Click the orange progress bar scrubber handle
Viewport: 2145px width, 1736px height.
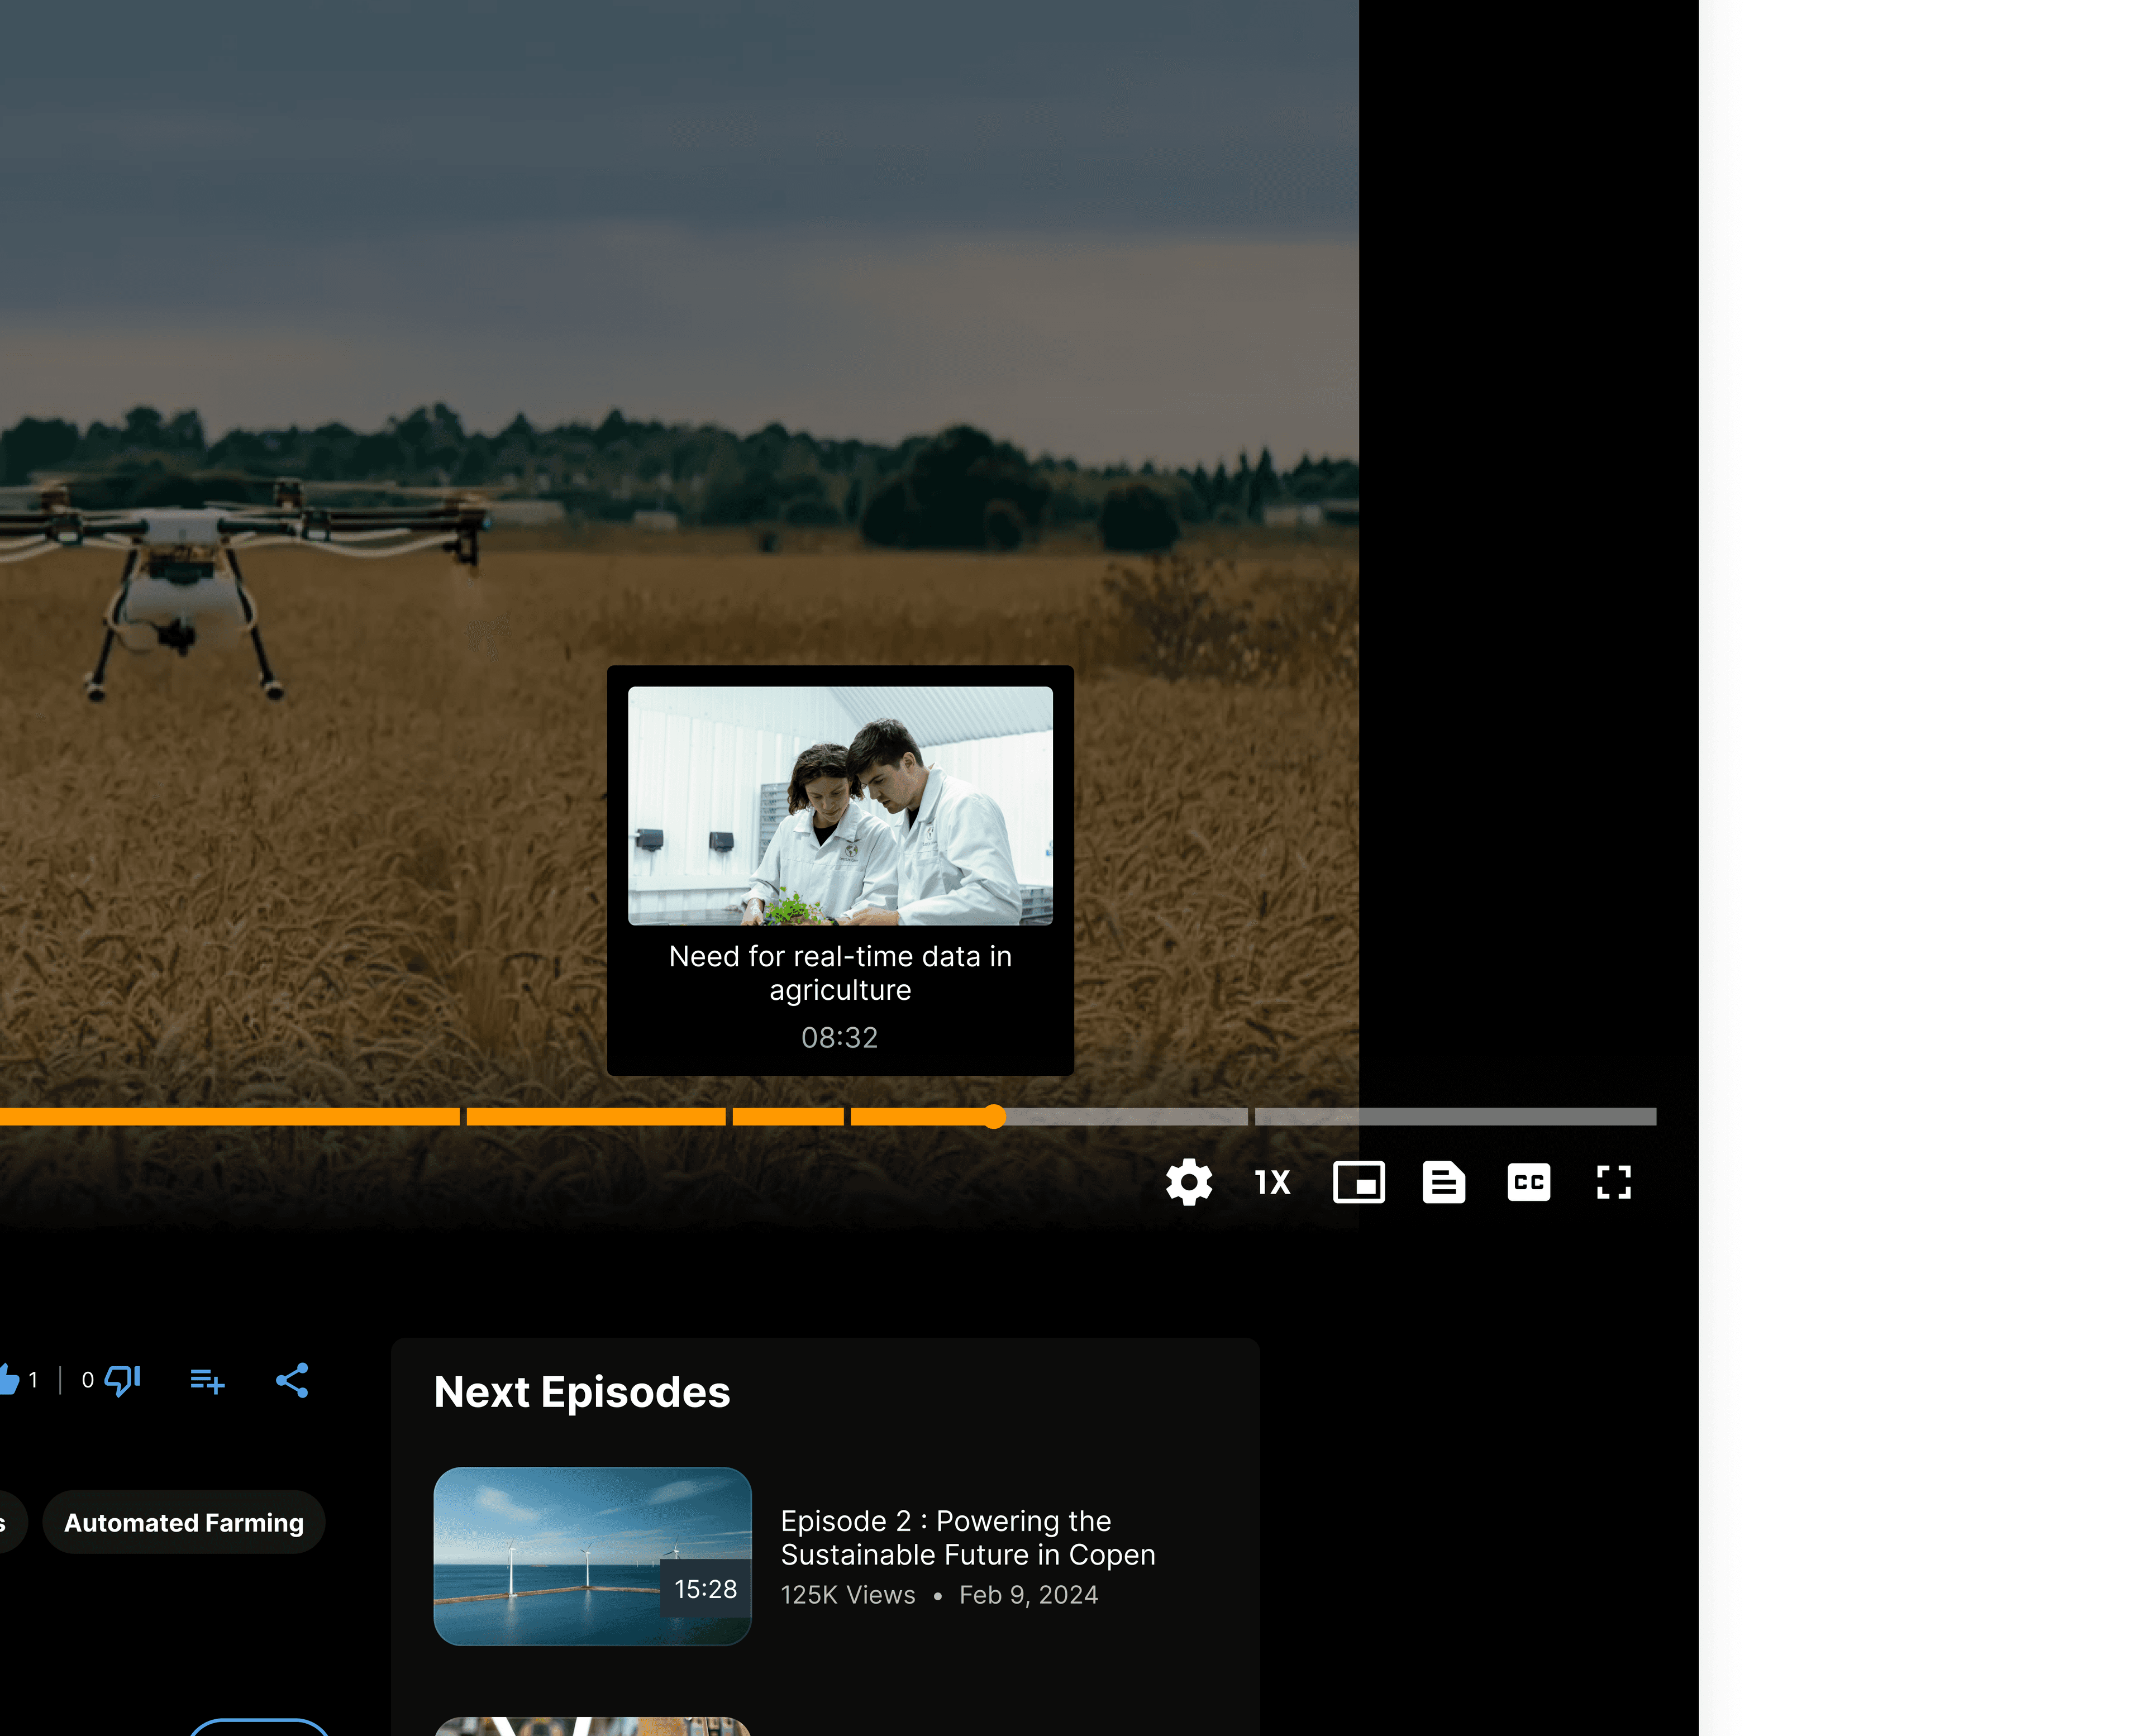pyautogui.click(x=993, y=1117)
